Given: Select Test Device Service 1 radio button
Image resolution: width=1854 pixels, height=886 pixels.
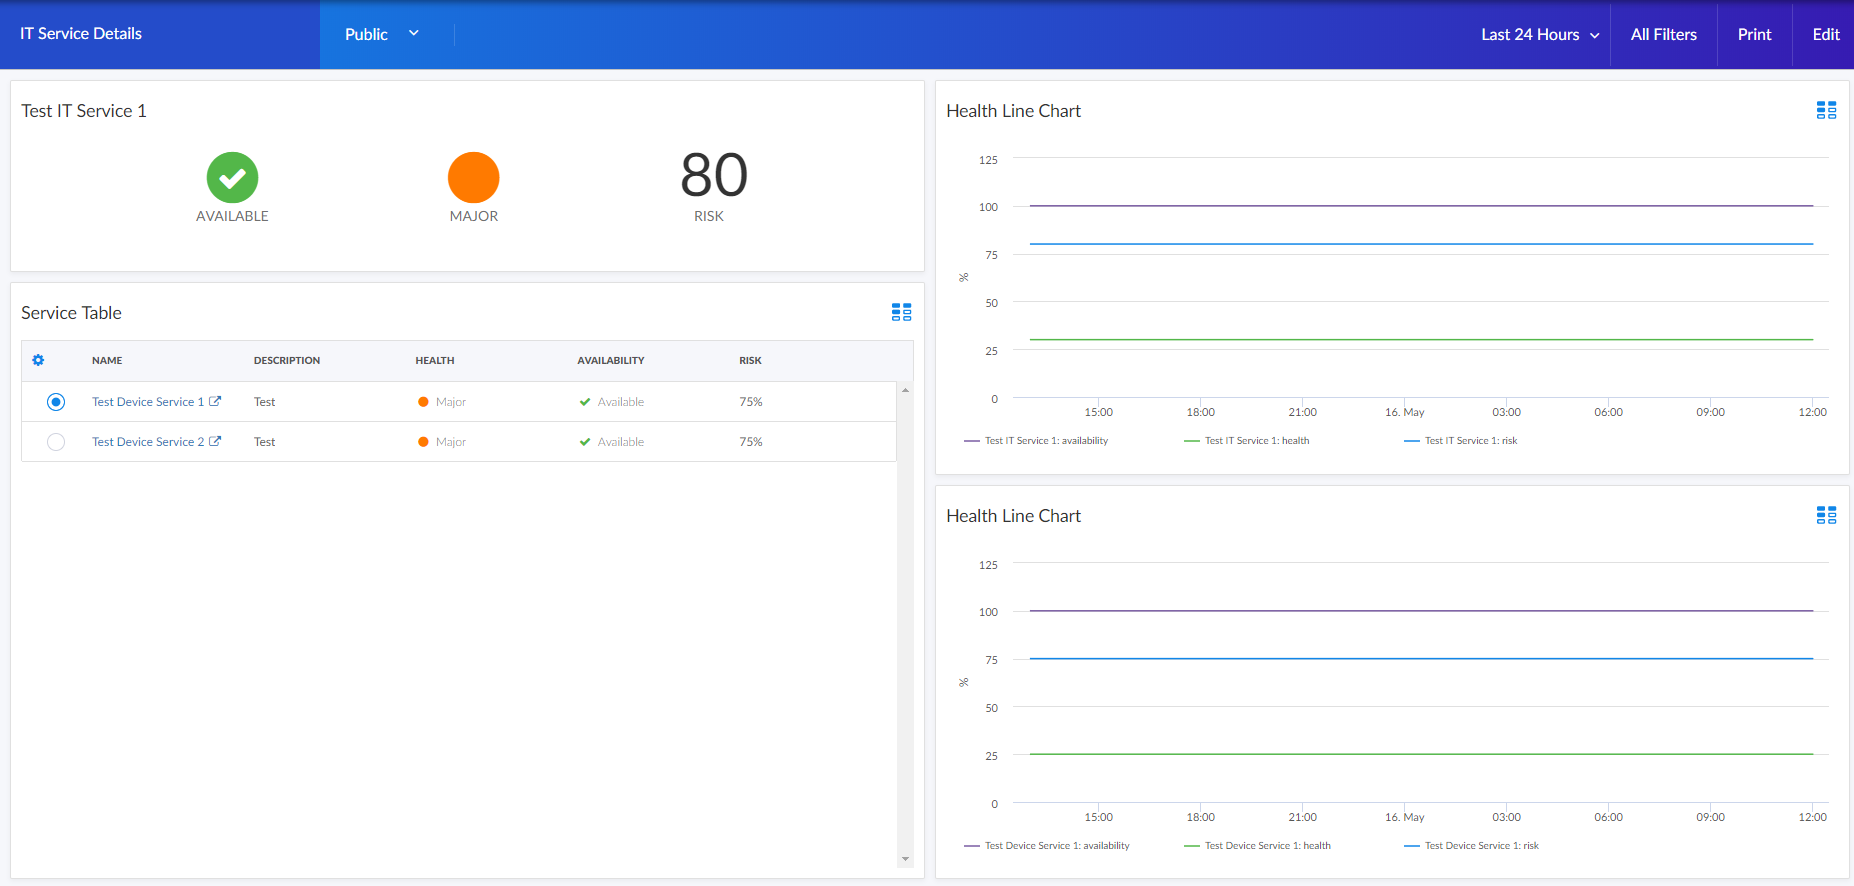Looking at the screenshot, I should click(x=56, y=402).
